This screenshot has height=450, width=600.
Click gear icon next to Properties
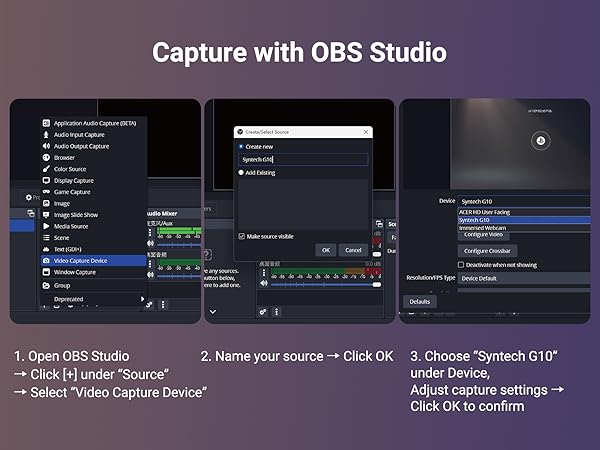point(29,197)
